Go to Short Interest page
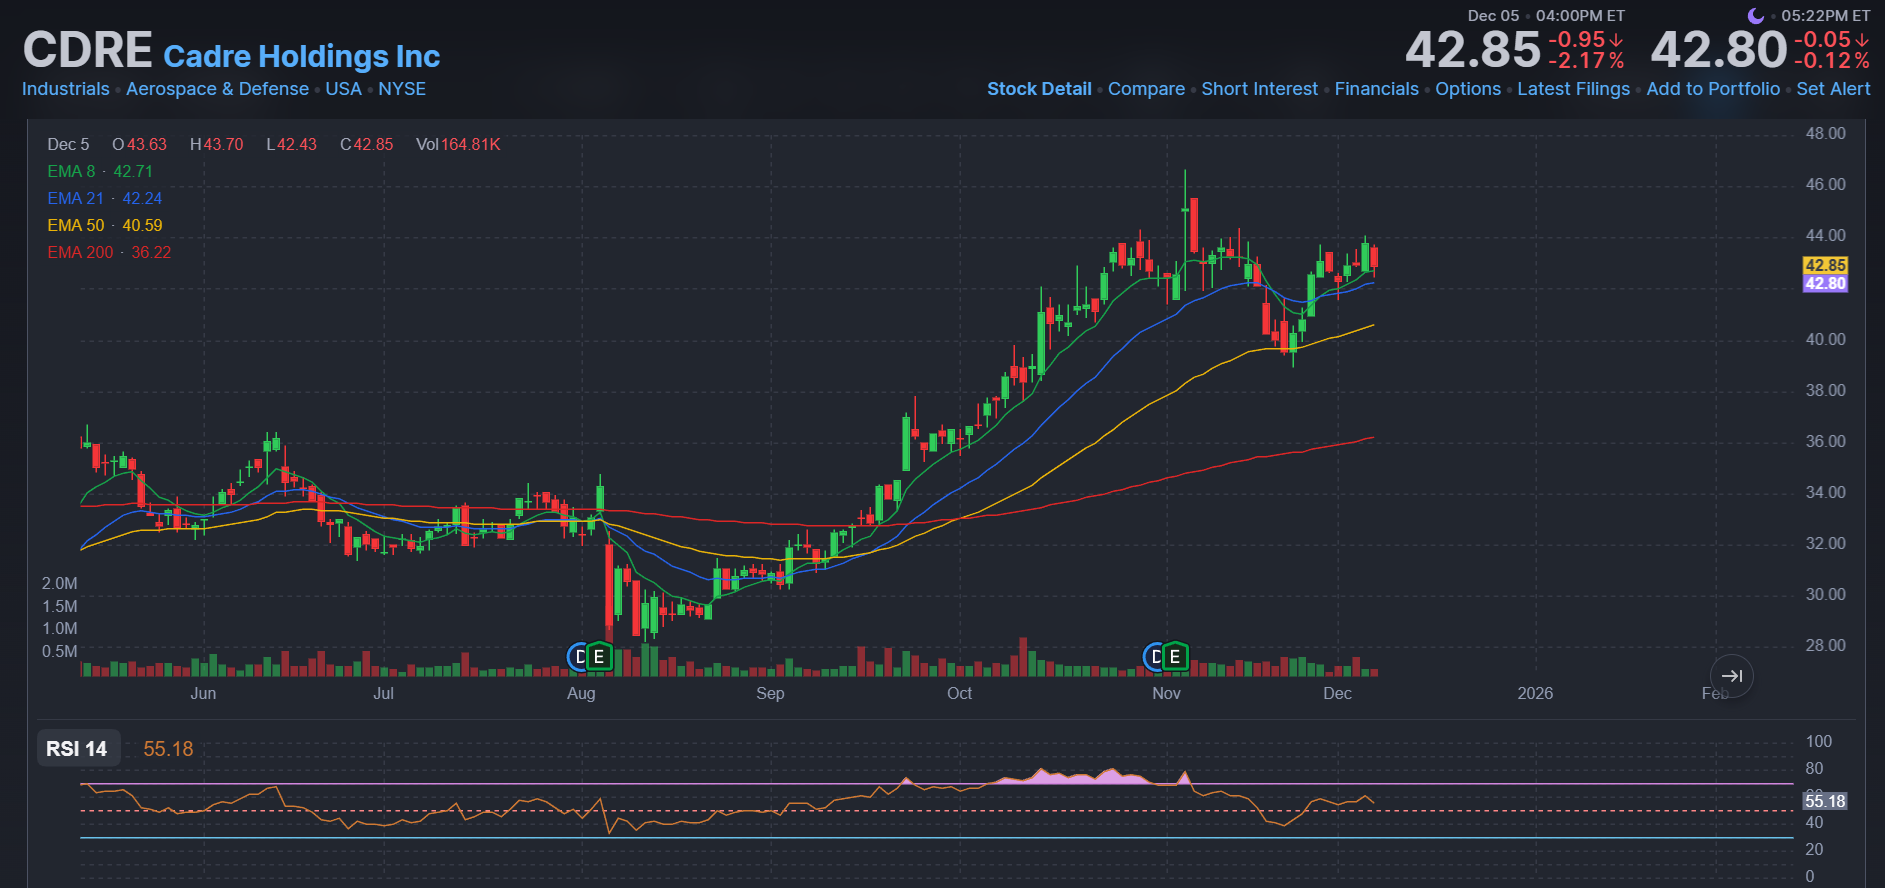Screen dimensions: 1885x888 tap(1259, 89)
